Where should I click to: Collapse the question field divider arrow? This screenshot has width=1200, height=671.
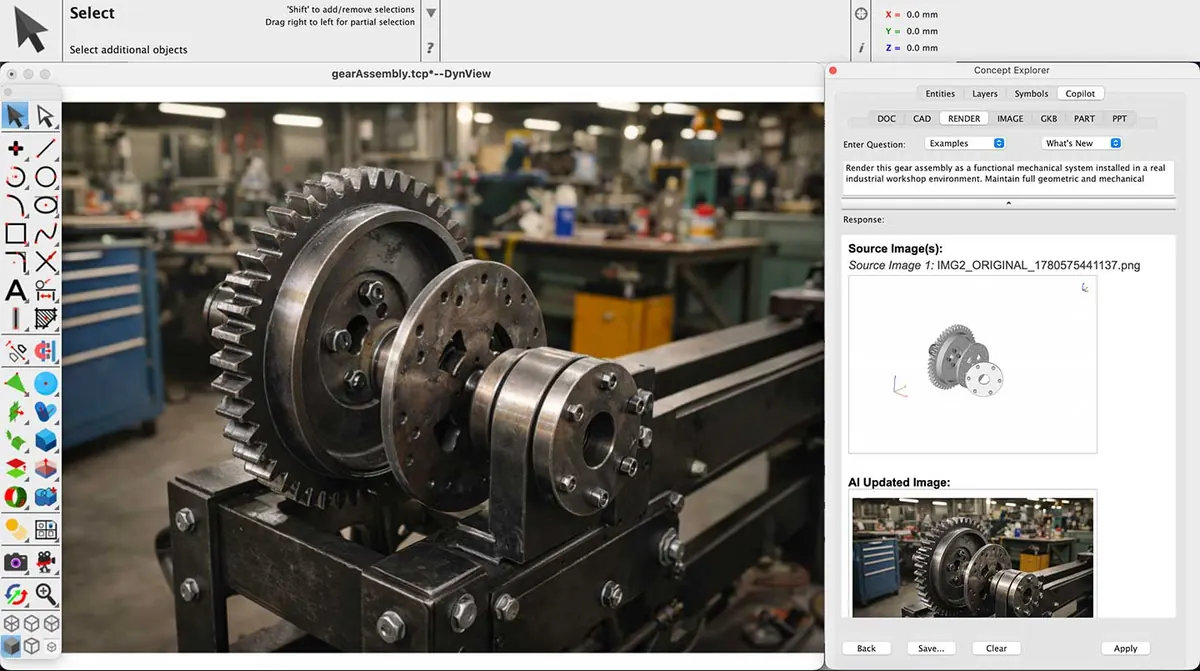click(x=1008, y=203)
